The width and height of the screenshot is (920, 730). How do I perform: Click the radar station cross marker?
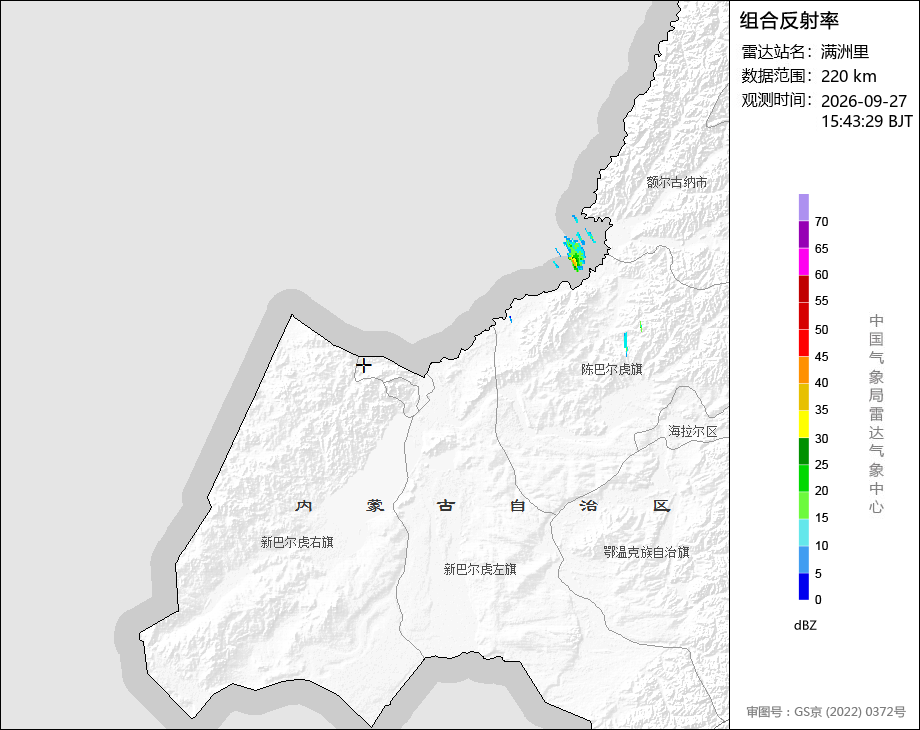tap(364, 365)
